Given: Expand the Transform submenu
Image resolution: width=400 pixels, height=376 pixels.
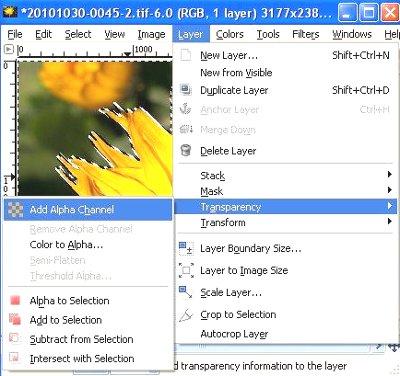Looking at the screenshot, I should pyautogui.click(x=286, y=222).
